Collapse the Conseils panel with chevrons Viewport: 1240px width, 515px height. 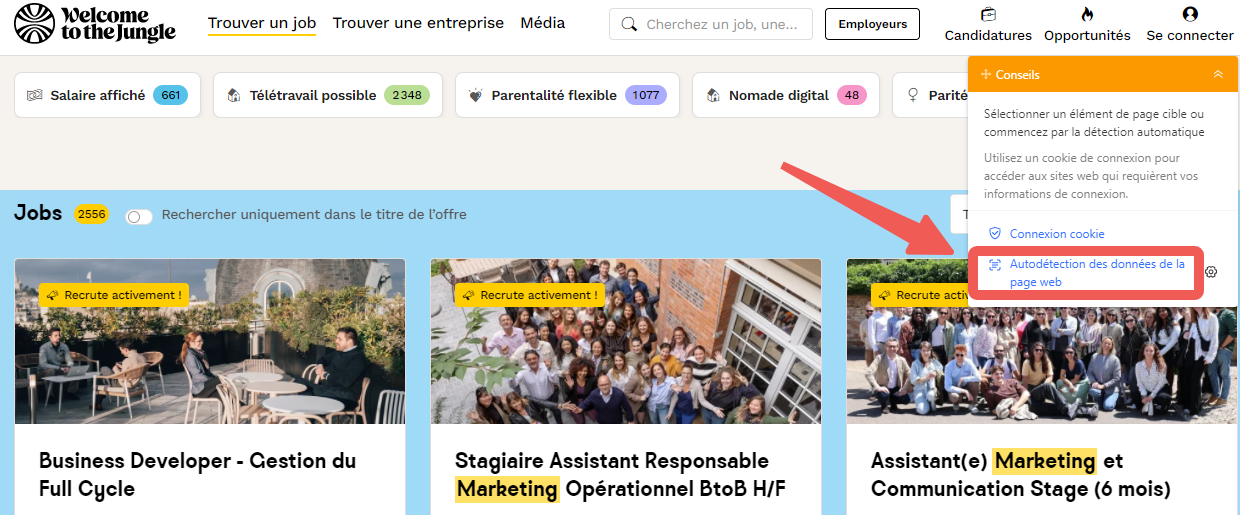[1217, 74]
